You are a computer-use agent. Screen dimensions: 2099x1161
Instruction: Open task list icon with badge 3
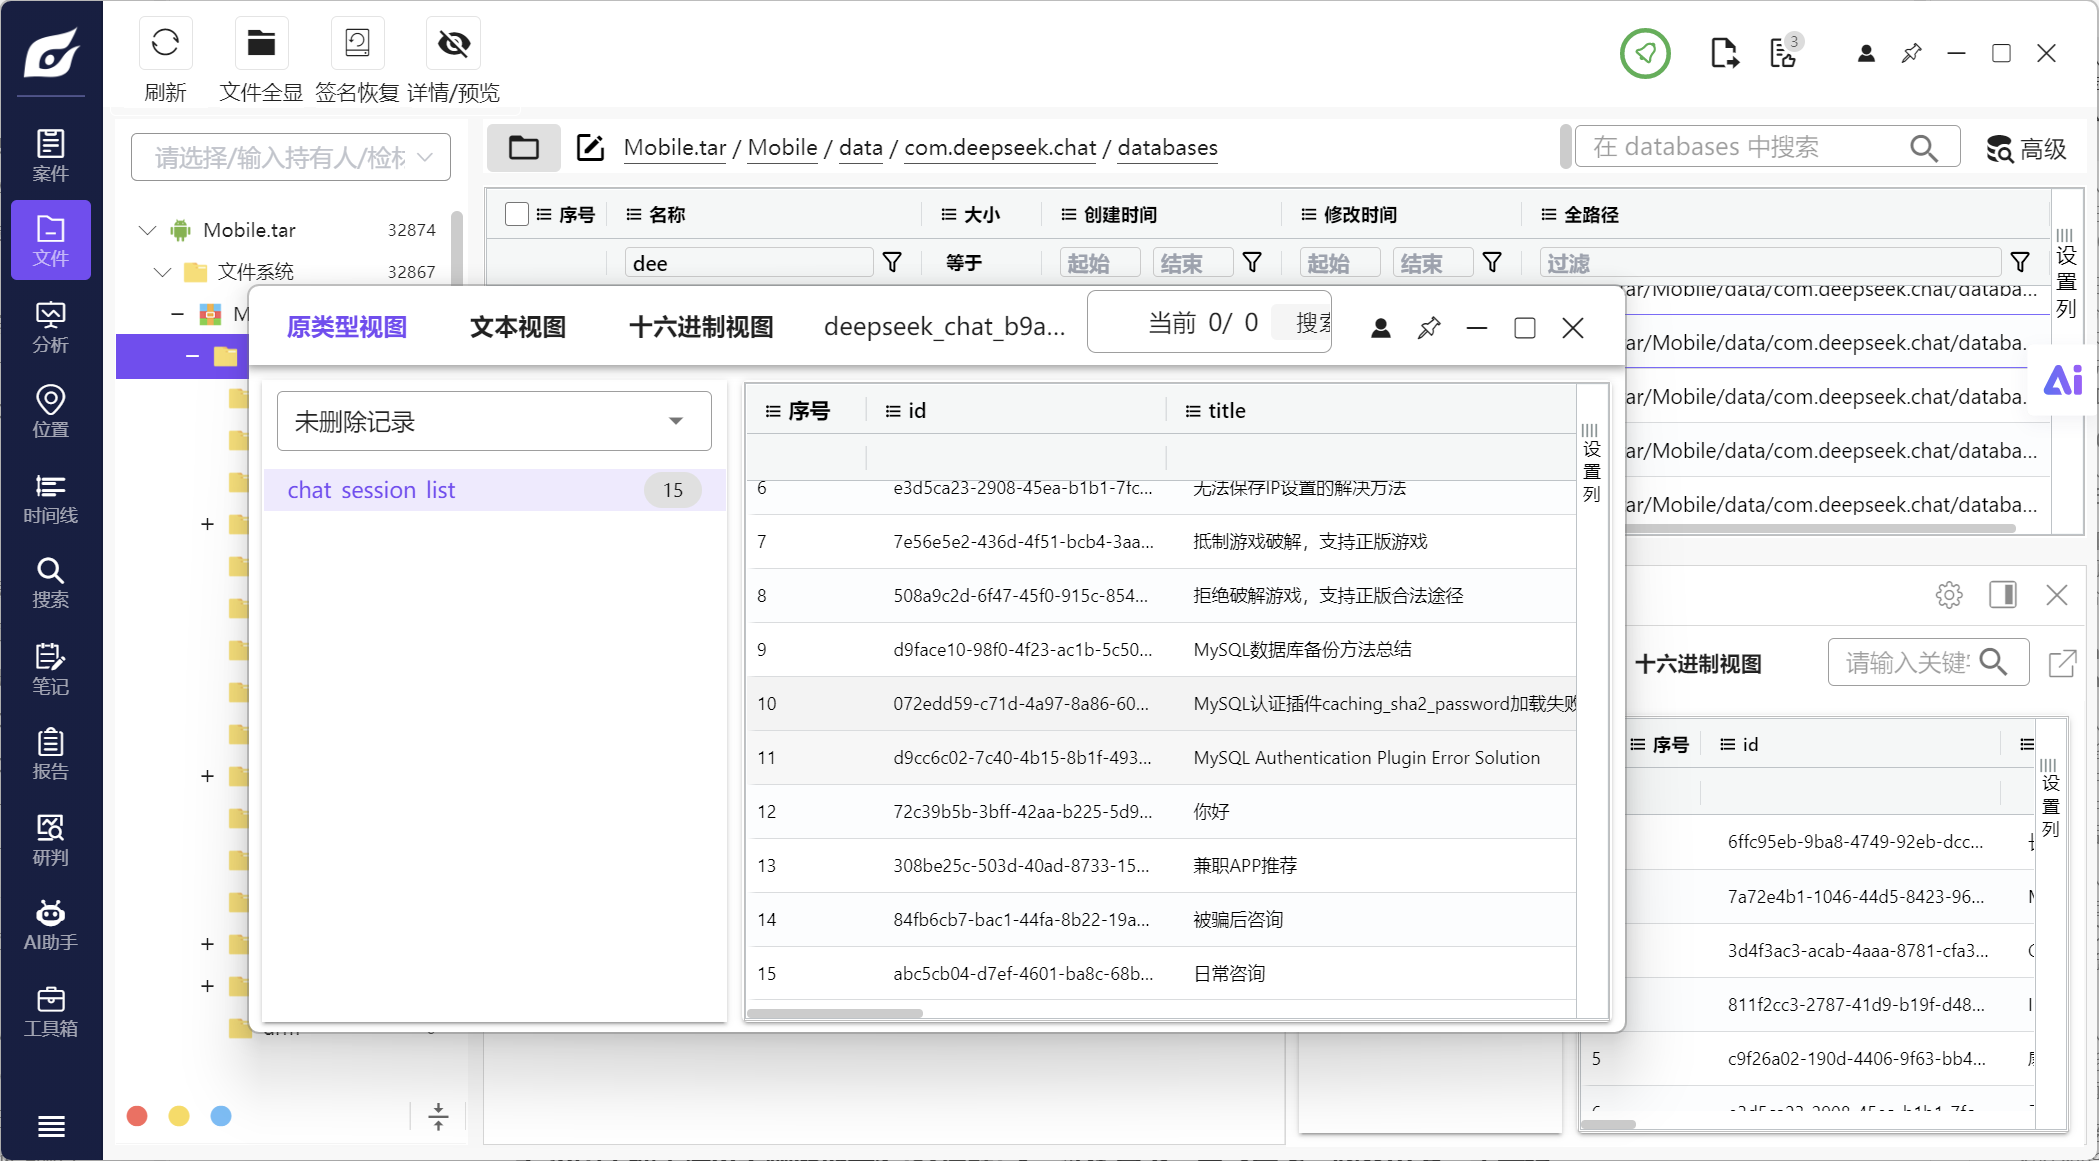[1785, 52]
